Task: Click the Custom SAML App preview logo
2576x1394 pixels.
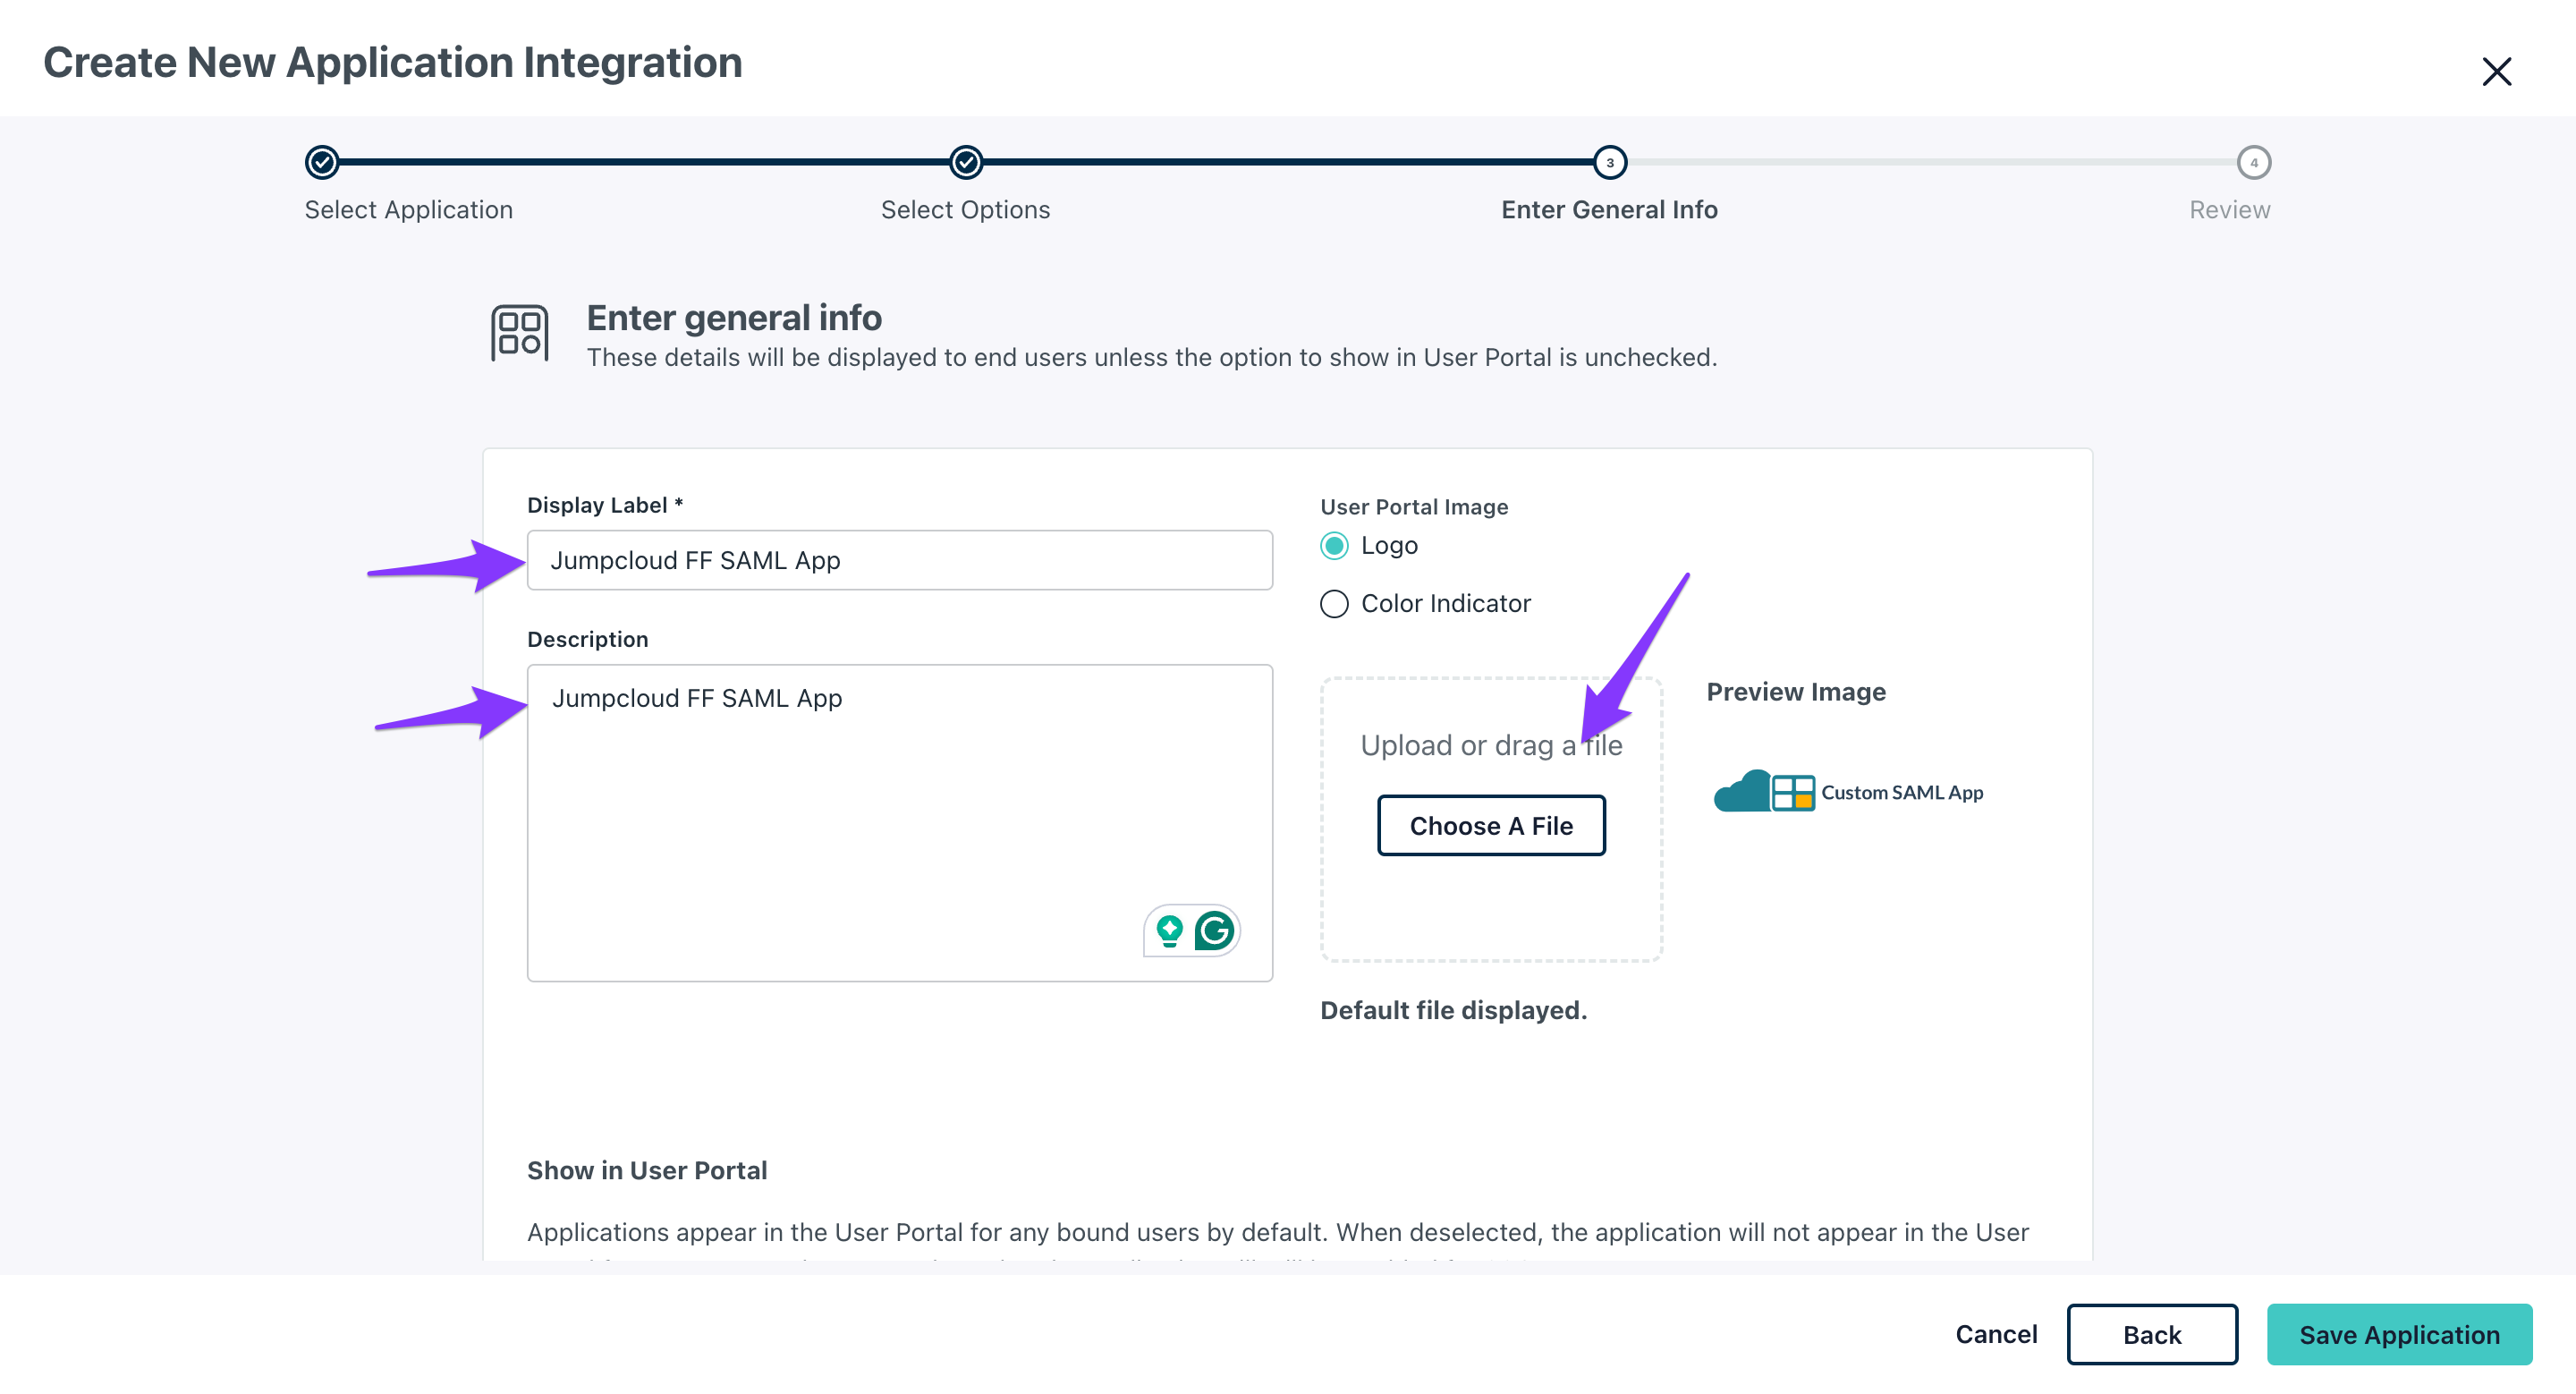Action: pyautogui.click(x=1848, y=792)
